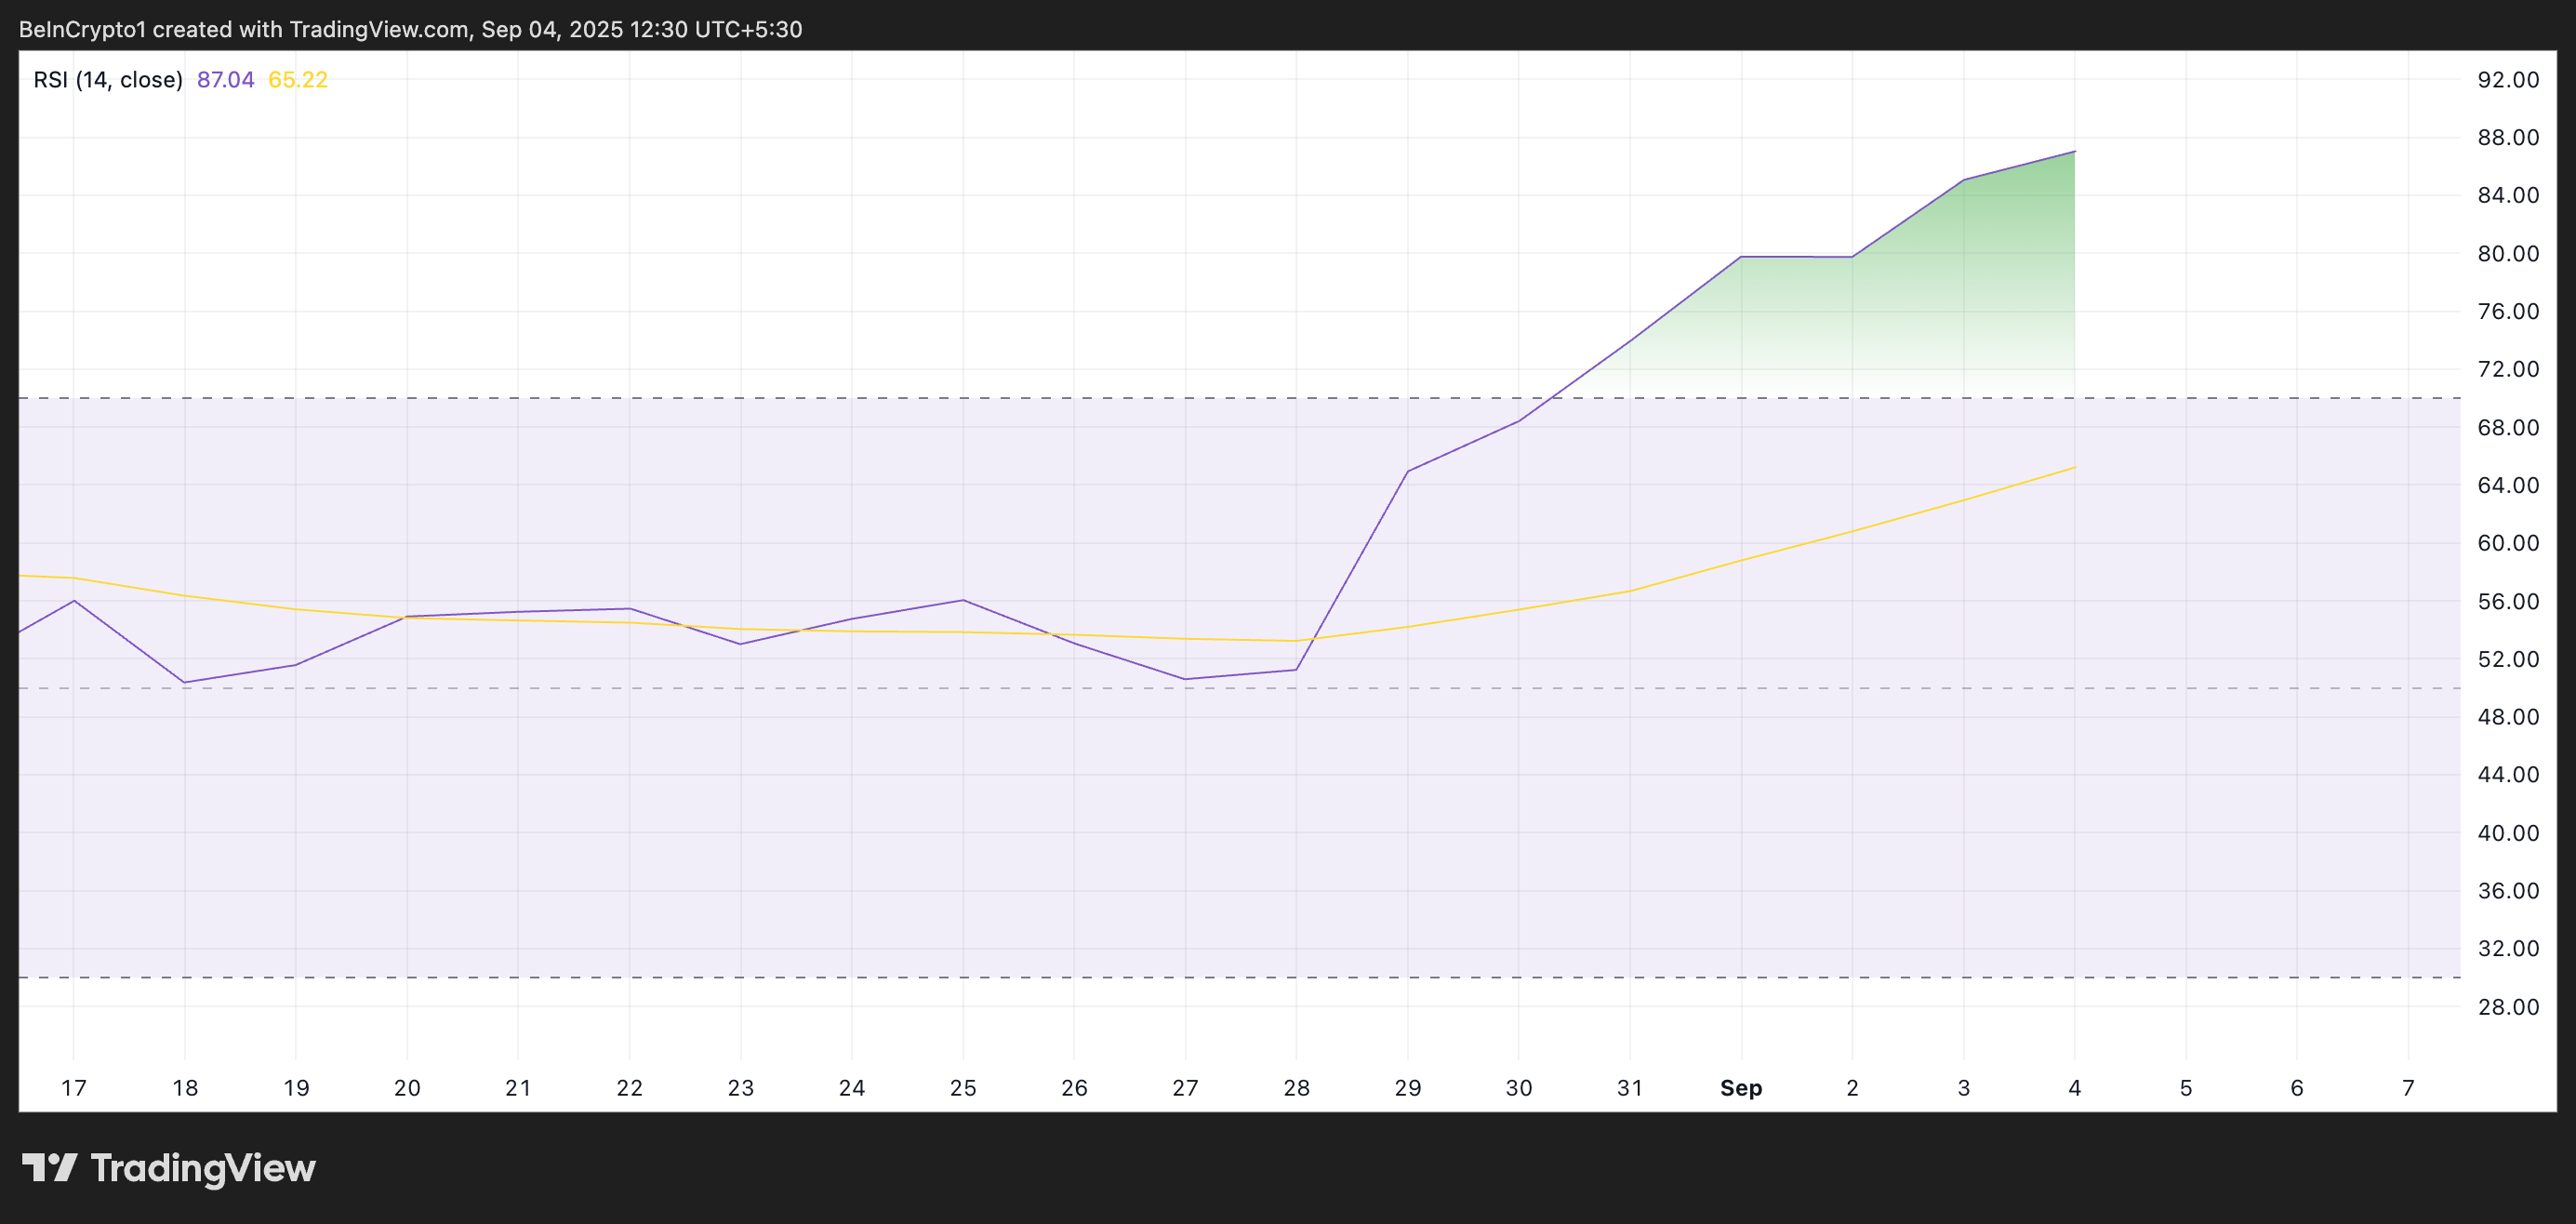The width and height of the screenshot is (2576, 1224).
Task: Click the date label 28 on time axis
Action: [1296, 1088]
